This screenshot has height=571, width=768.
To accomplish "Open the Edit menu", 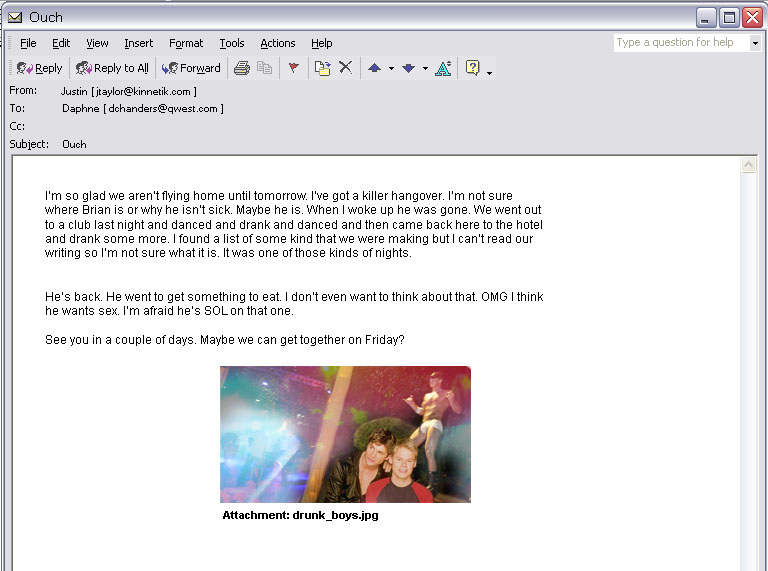I will [x=61, y=43].
